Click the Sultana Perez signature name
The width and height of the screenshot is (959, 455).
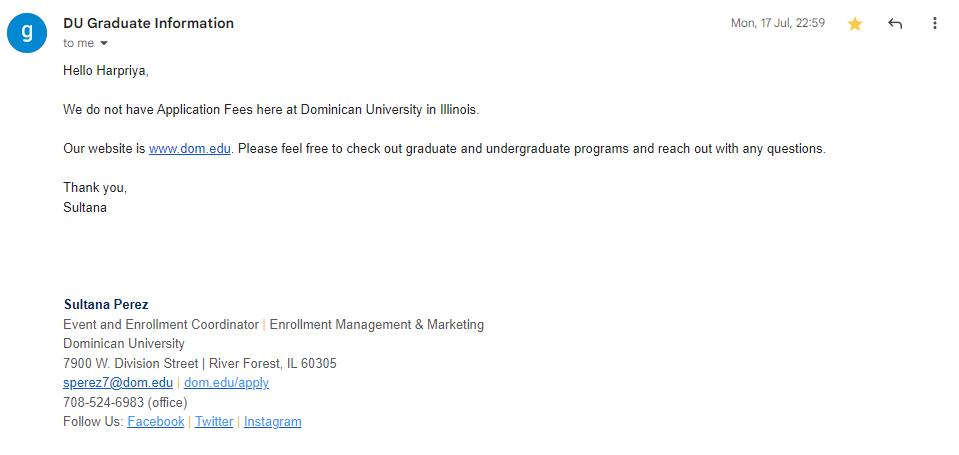[106, 305]
